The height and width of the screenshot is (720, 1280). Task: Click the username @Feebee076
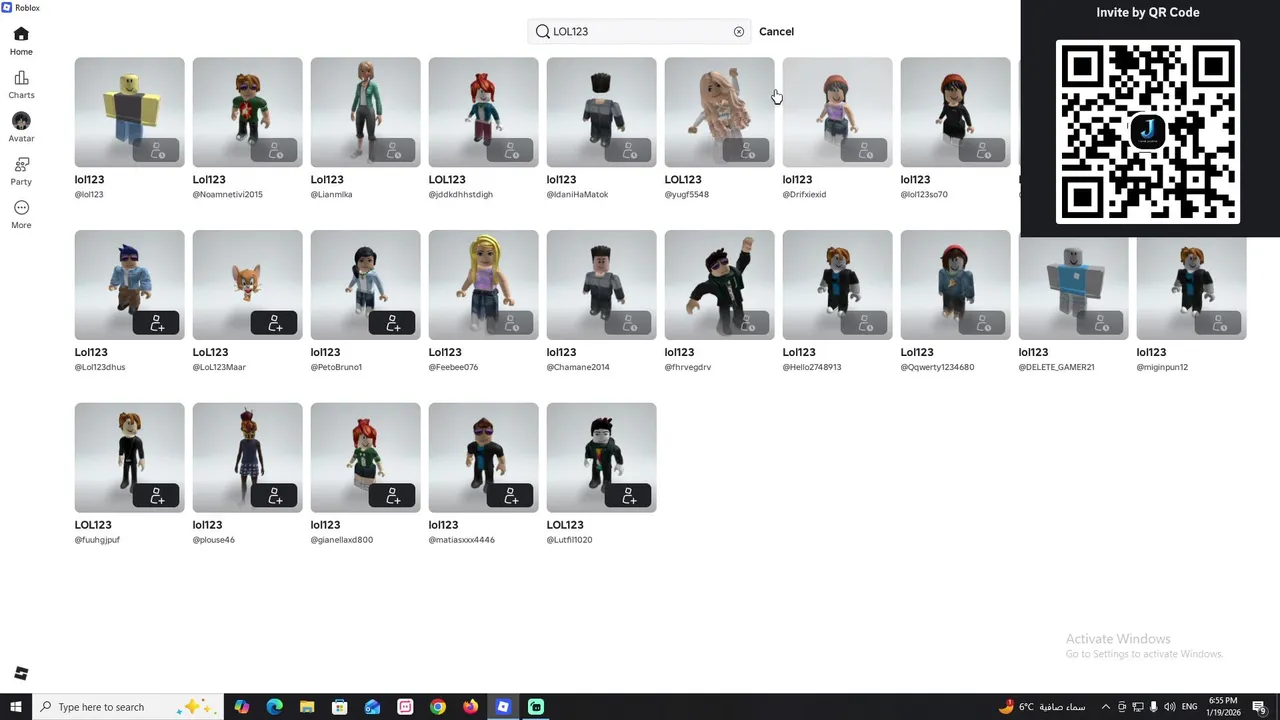coord(453,367)
